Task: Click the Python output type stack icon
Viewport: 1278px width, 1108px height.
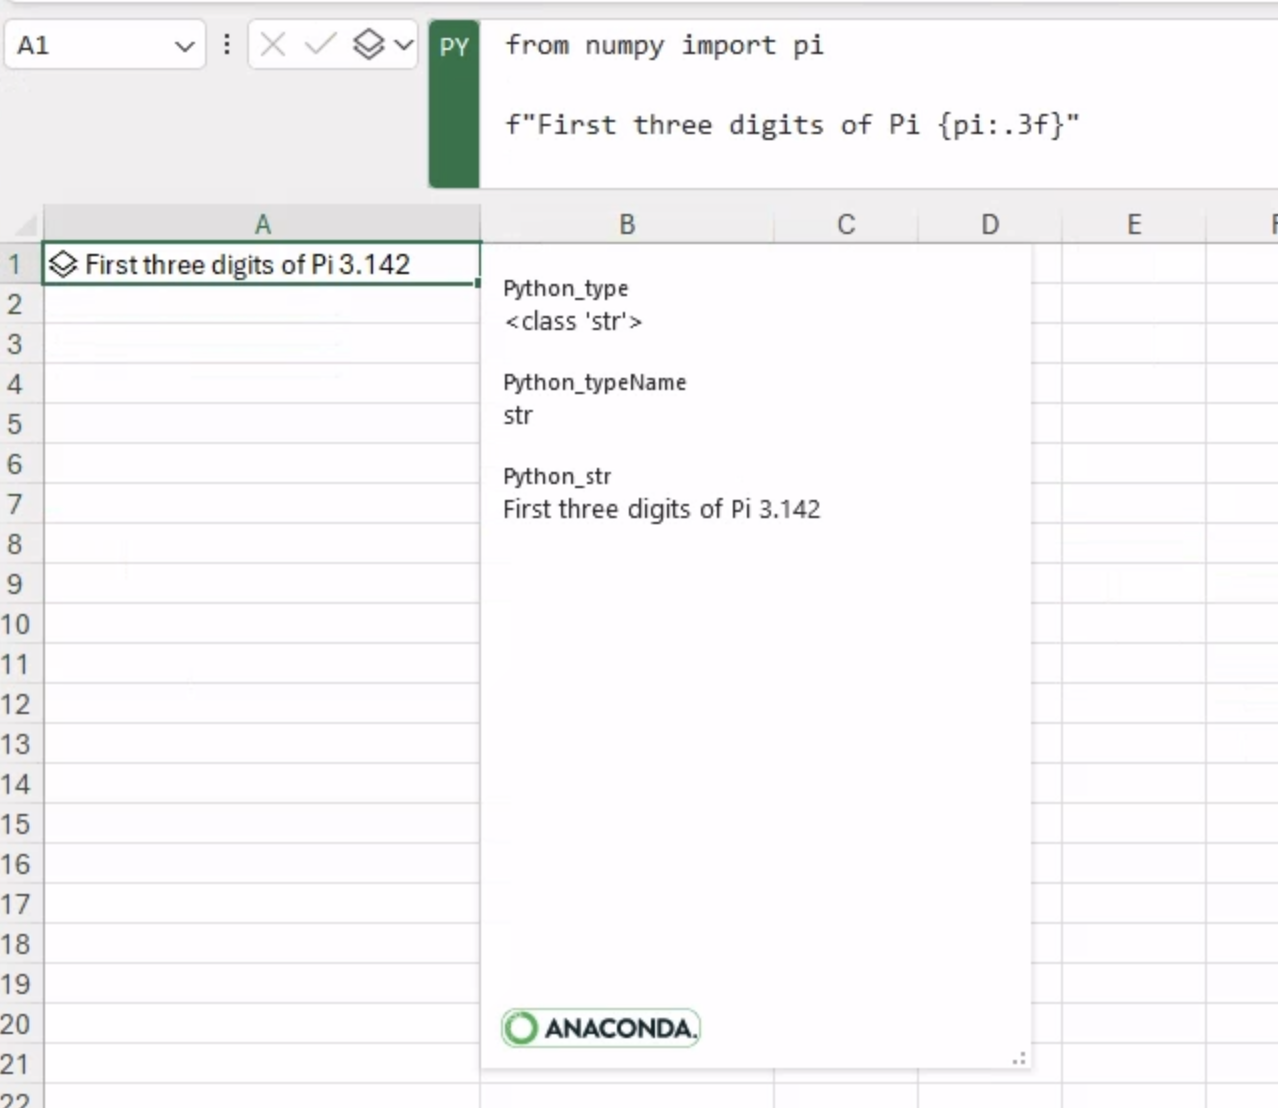Action: 368,45
